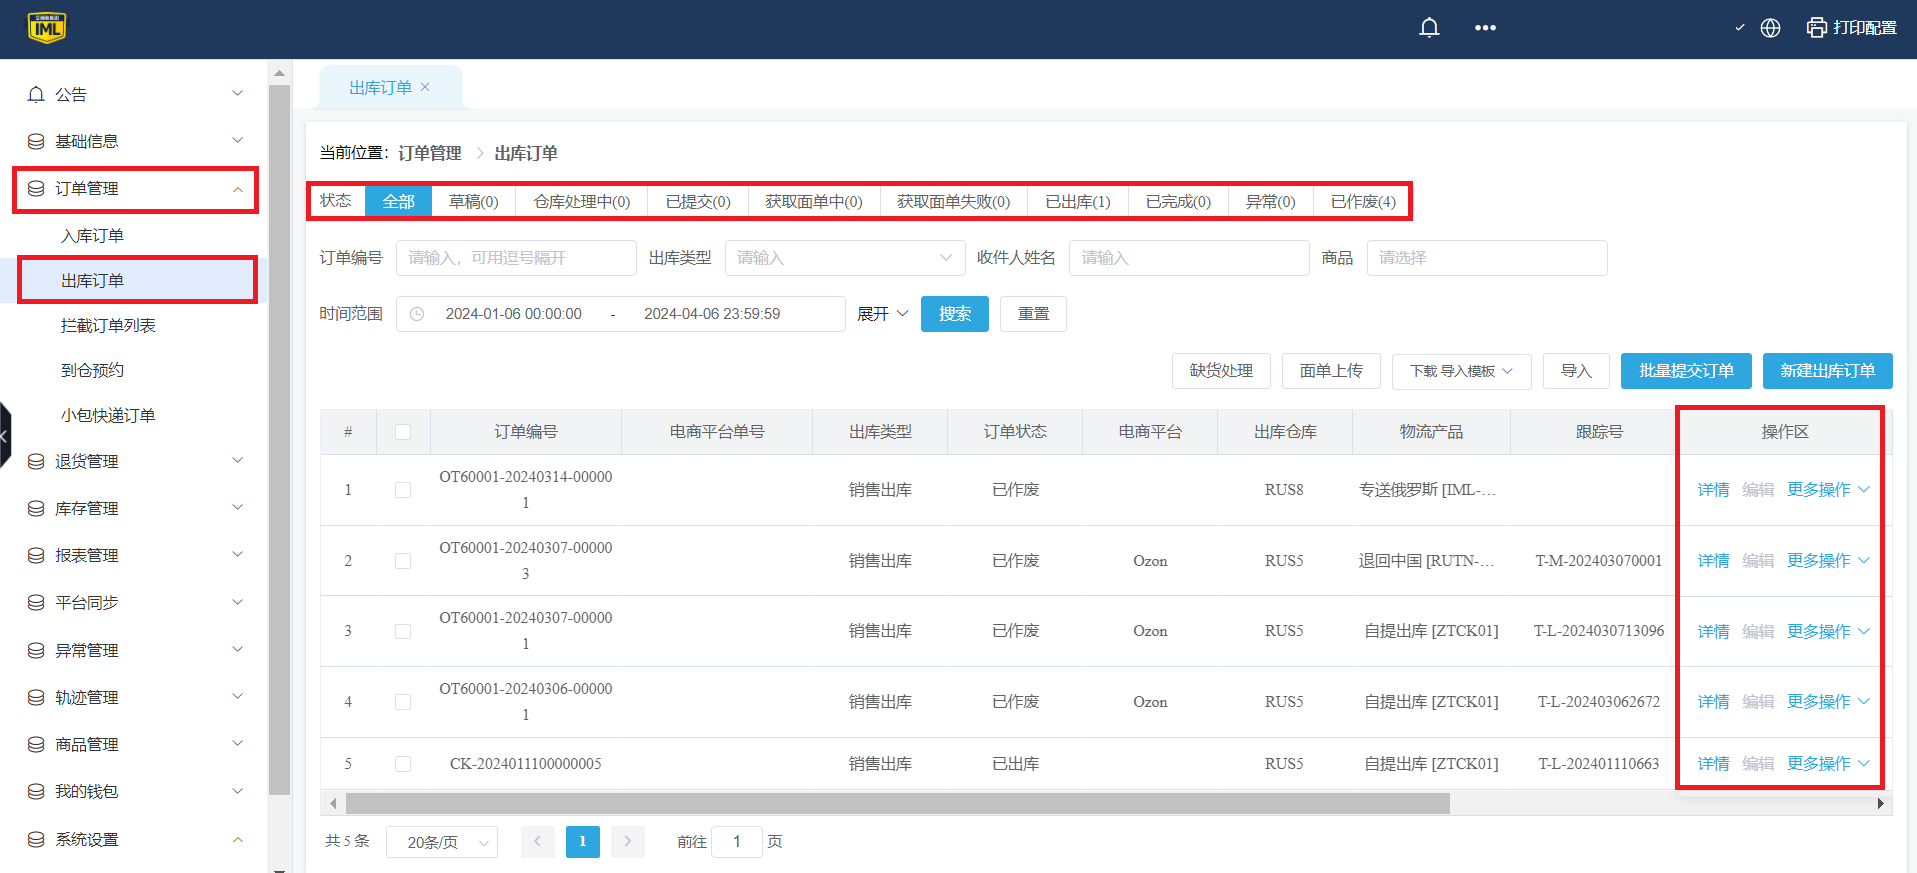
Task: Open the 下载导入模板 dropdown
Action: pyautogui.click(x=1461, y=371)
